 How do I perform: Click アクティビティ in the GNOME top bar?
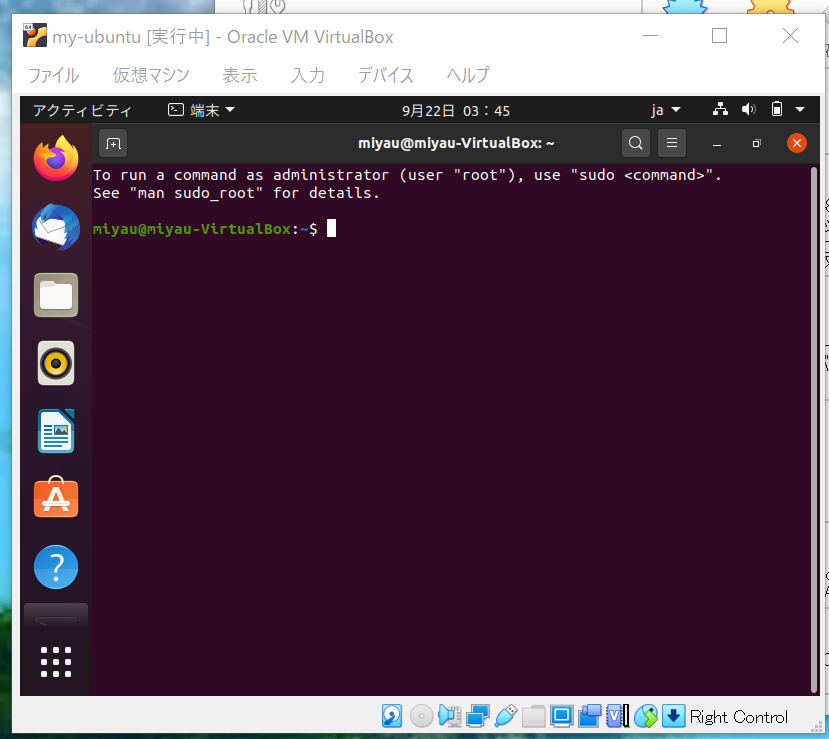(x=82, y=110)
